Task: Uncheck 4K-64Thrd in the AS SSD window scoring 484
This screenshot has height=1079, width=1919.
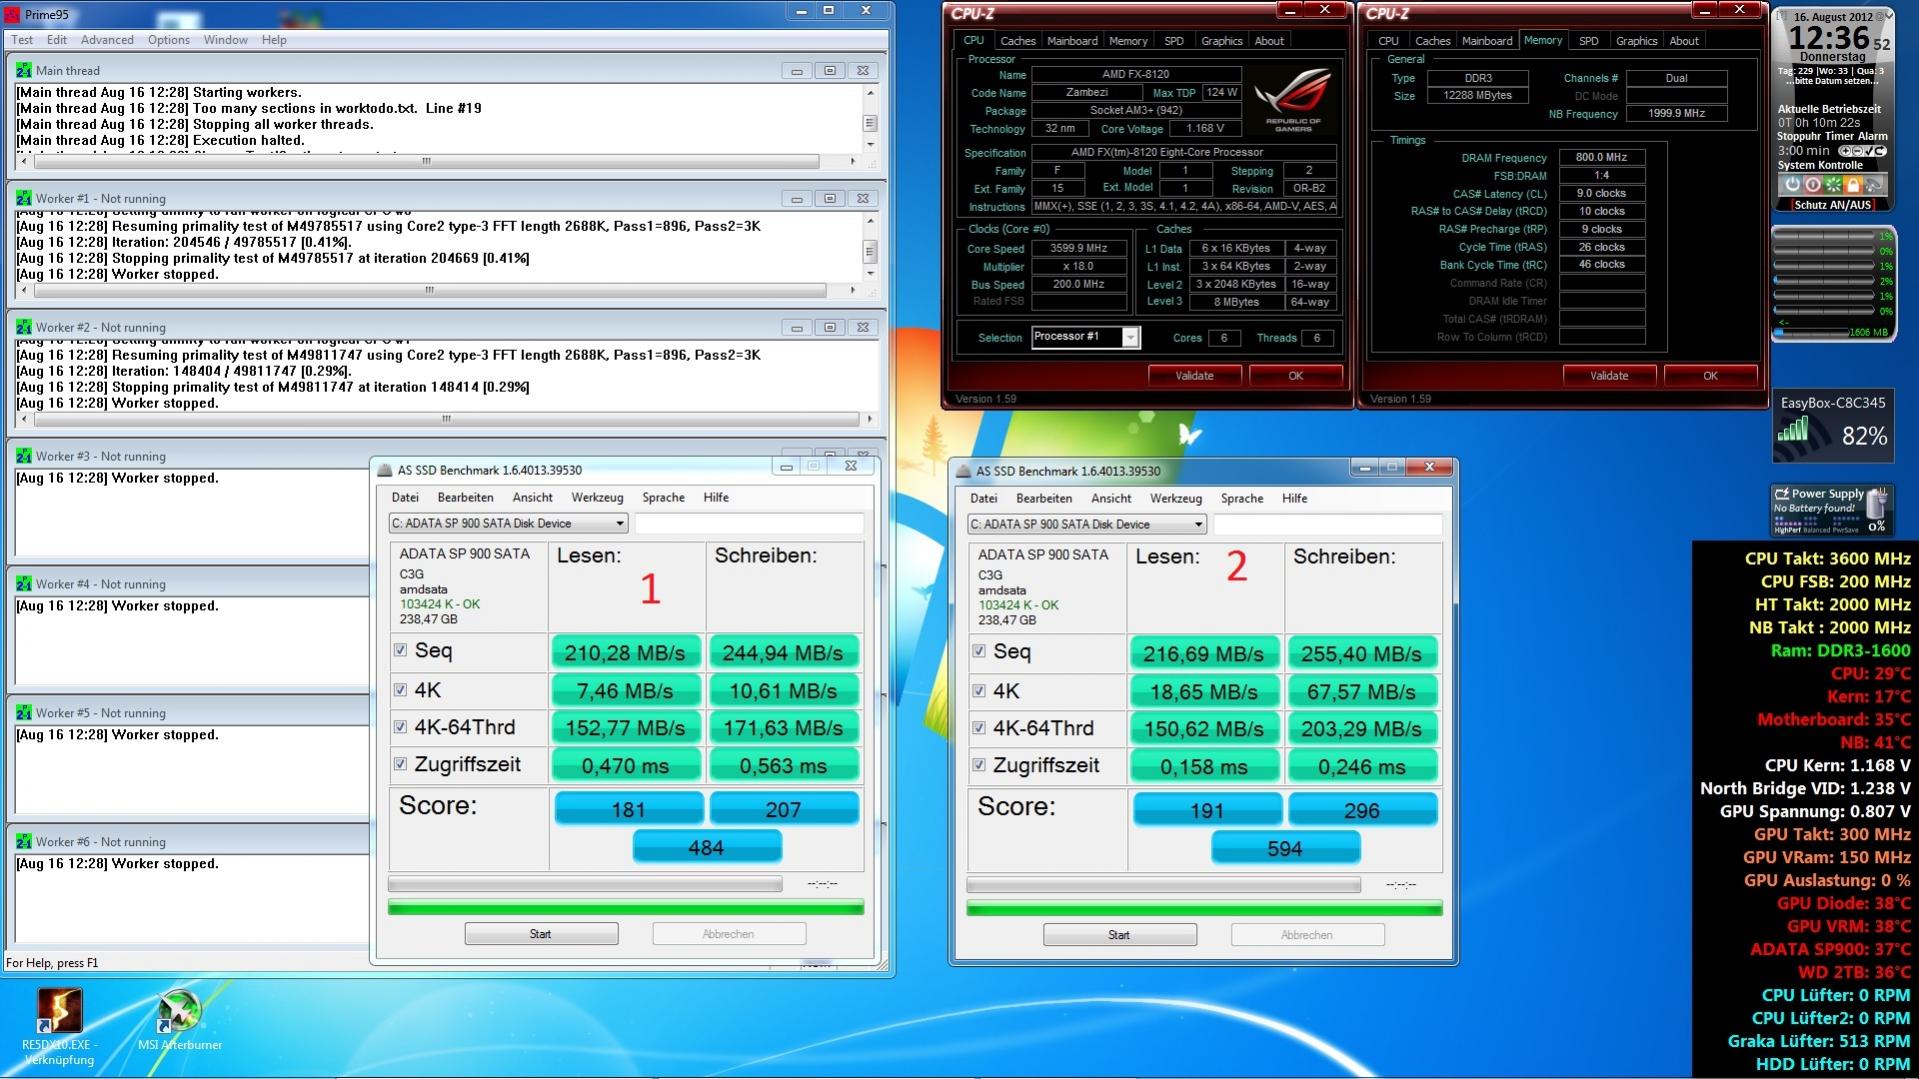Action: click(x=401, y=727)
